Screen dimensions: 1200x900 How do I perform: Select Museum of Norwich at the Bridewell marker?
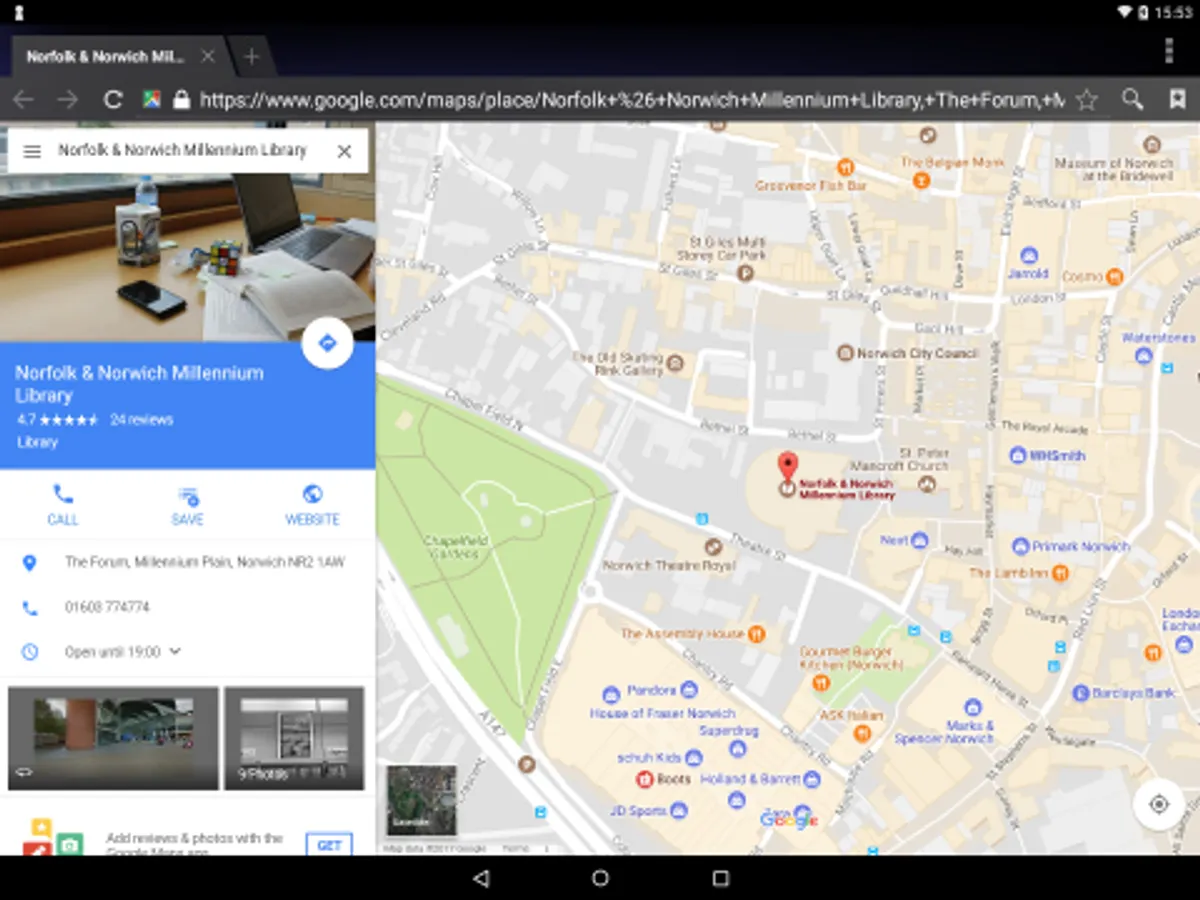click(1151, 144)
